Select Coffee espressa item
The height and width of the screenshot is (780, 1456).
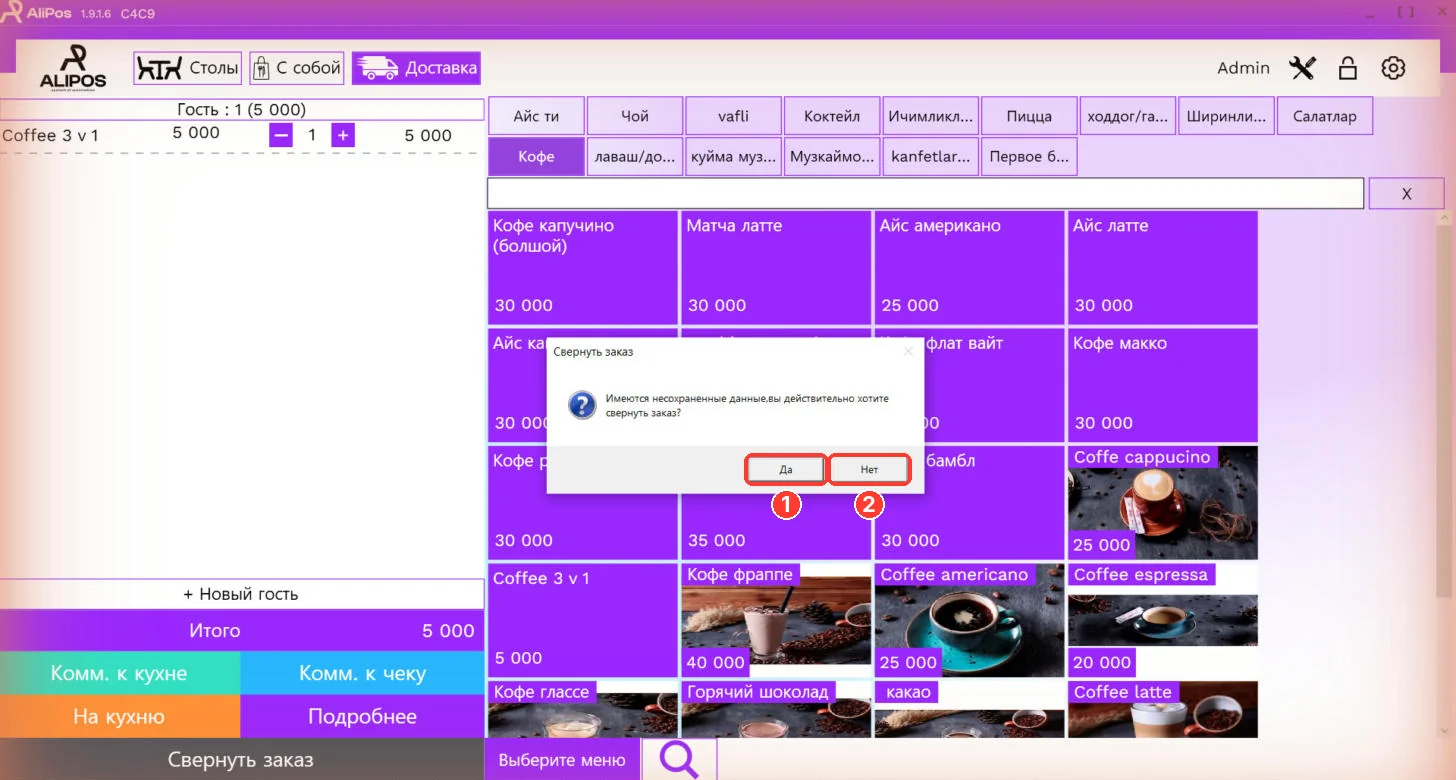tap(1162, 620)
